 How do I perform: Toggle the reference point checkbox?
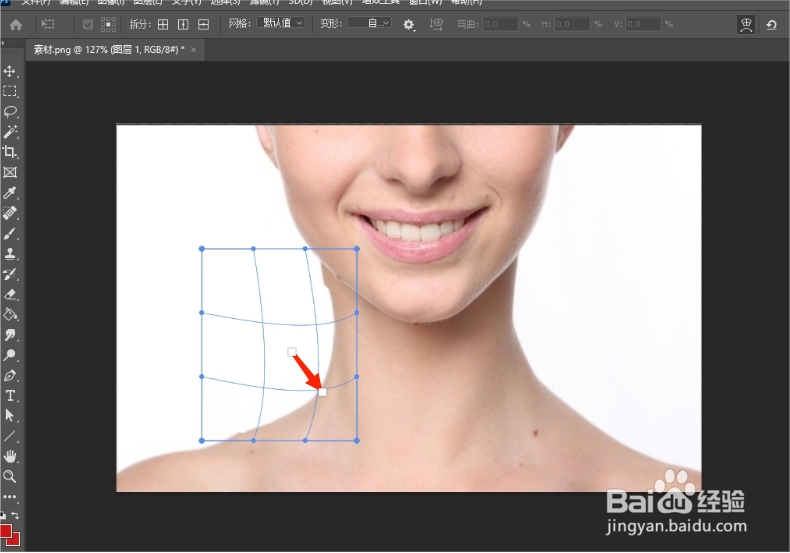click(x=88, y=25)
